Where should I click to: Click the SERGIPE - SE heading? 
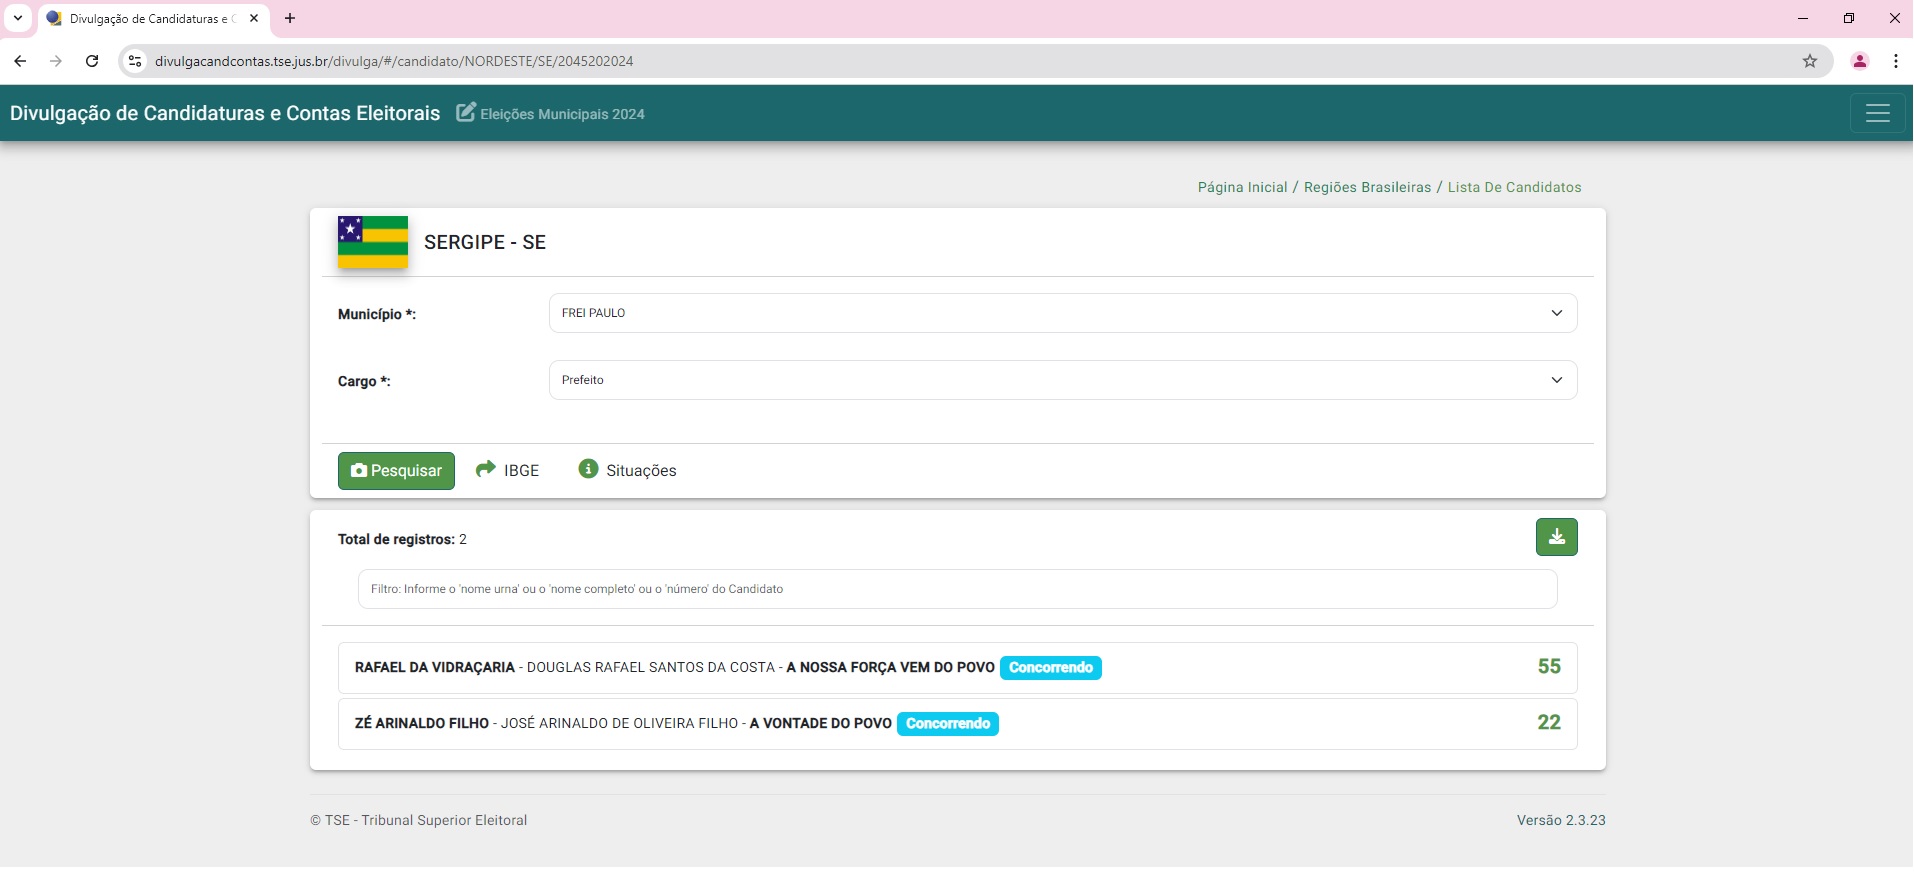coord(485,242)
